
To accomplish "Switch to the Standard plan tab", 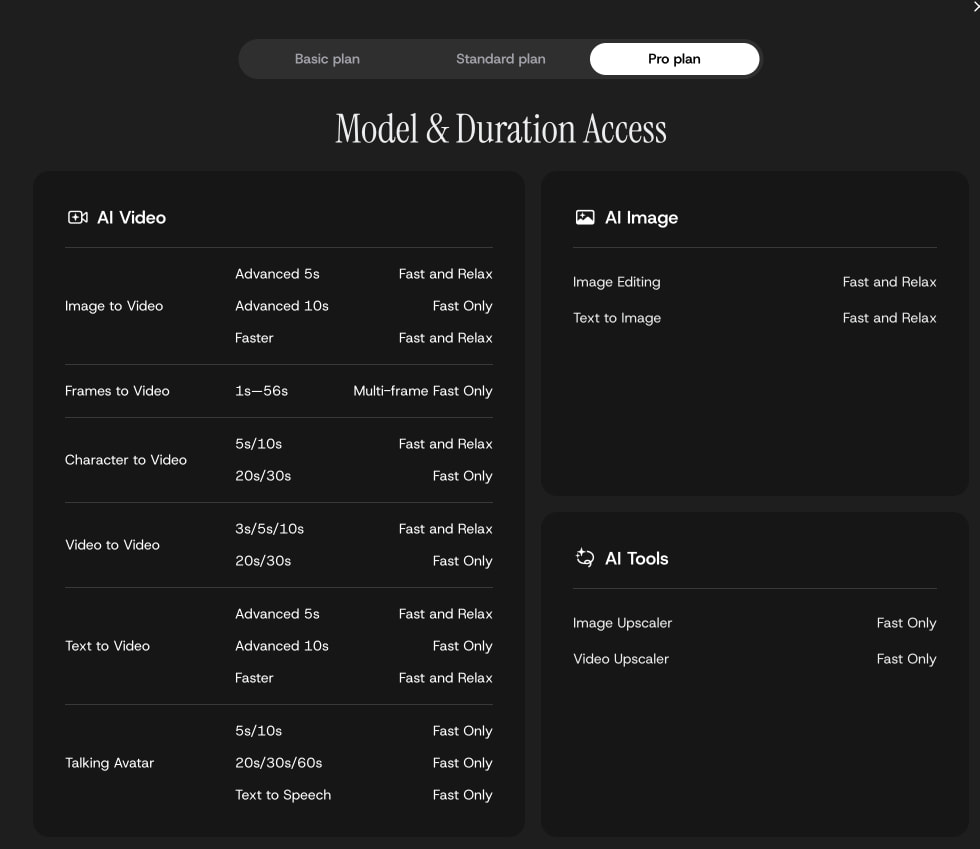I will [501, 59].
